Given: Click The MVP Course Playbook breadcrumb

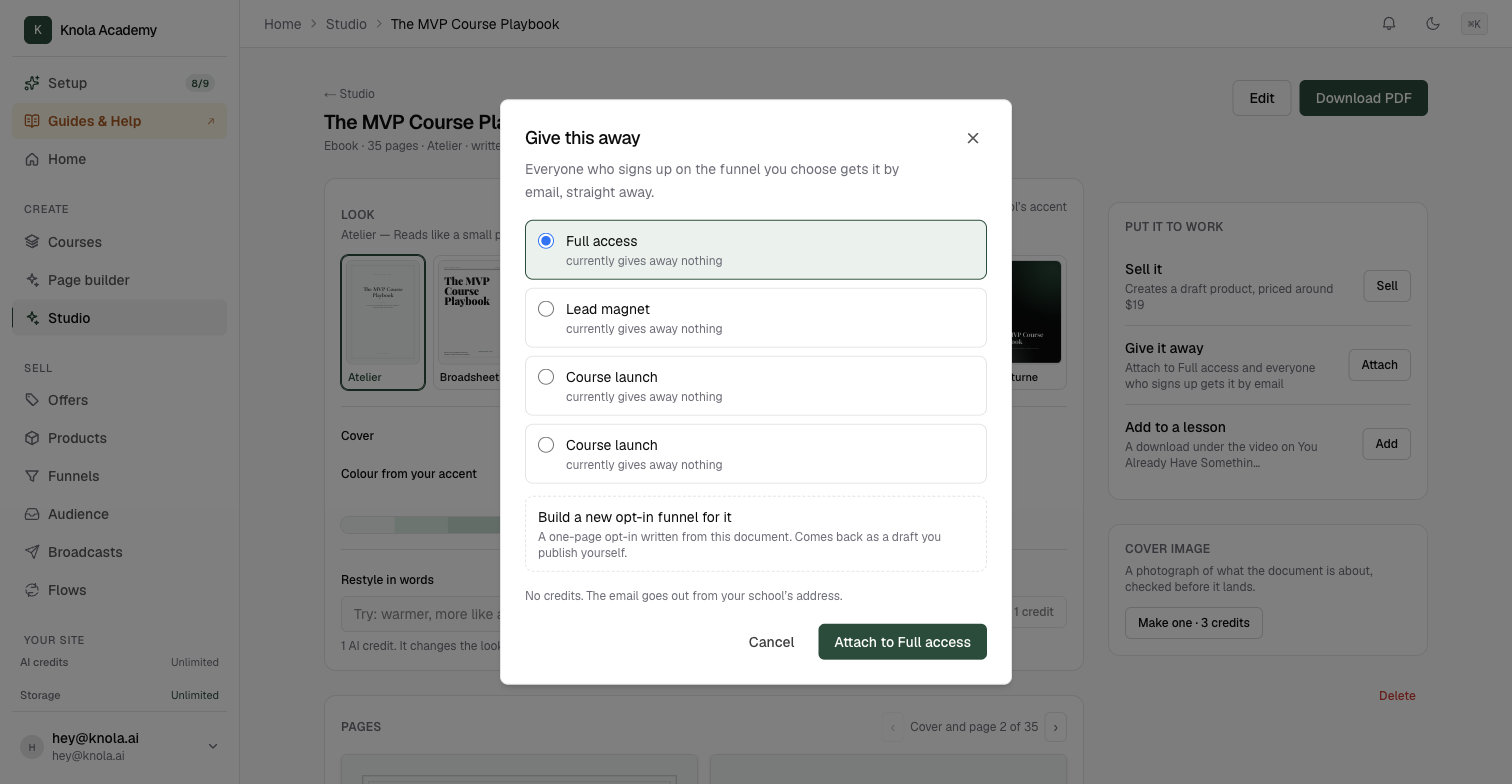Looking at the screenshot, I should pos(475,24).
